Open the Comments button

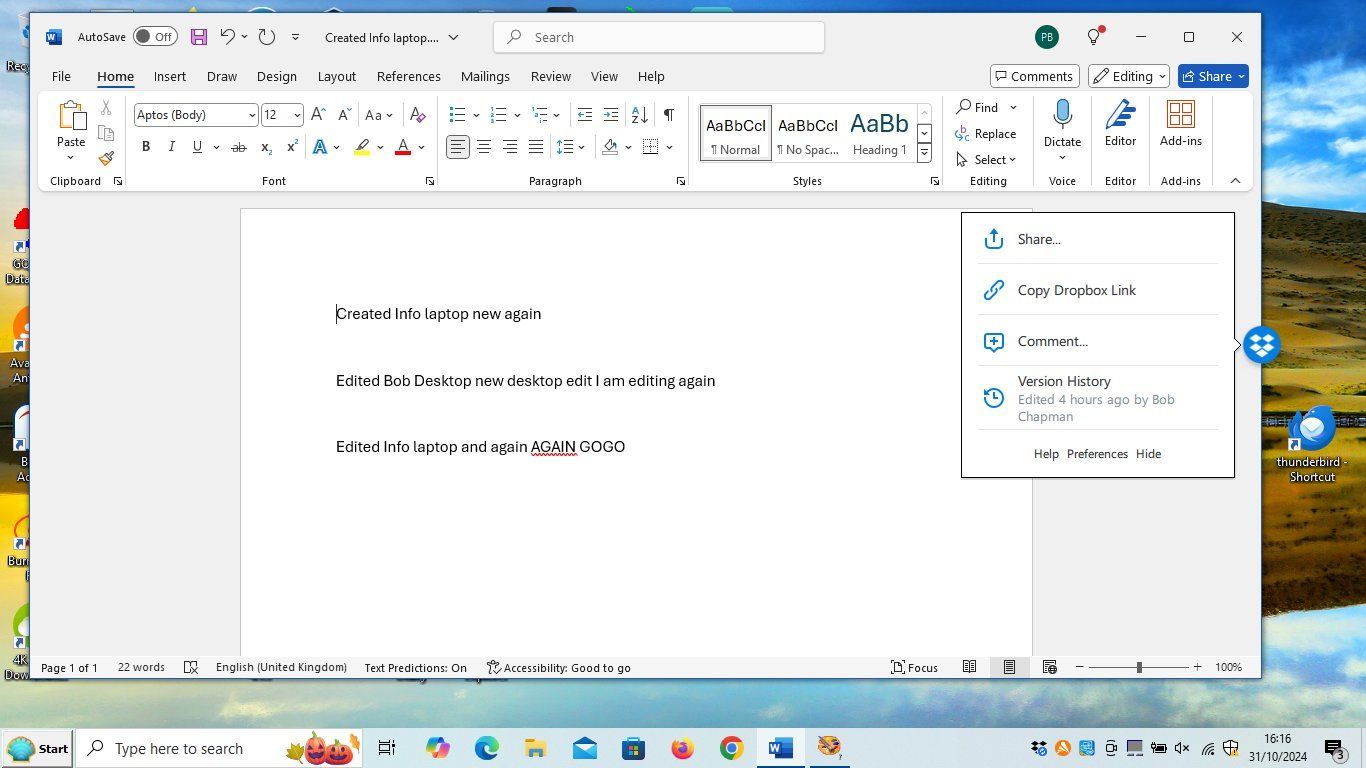pos(1032,76)
